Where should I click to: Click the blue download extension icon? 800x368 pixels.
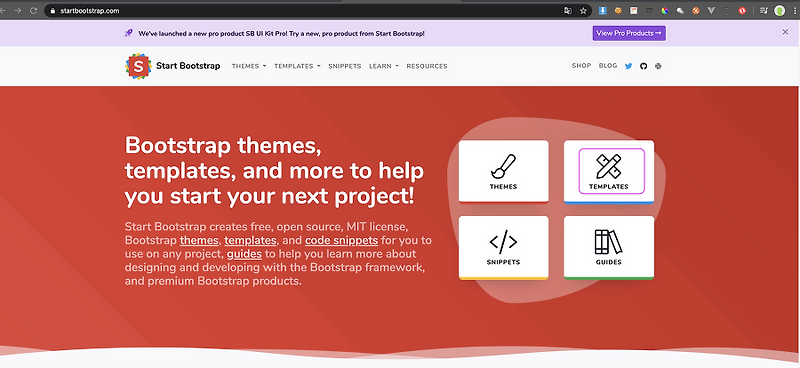[603, 10]
